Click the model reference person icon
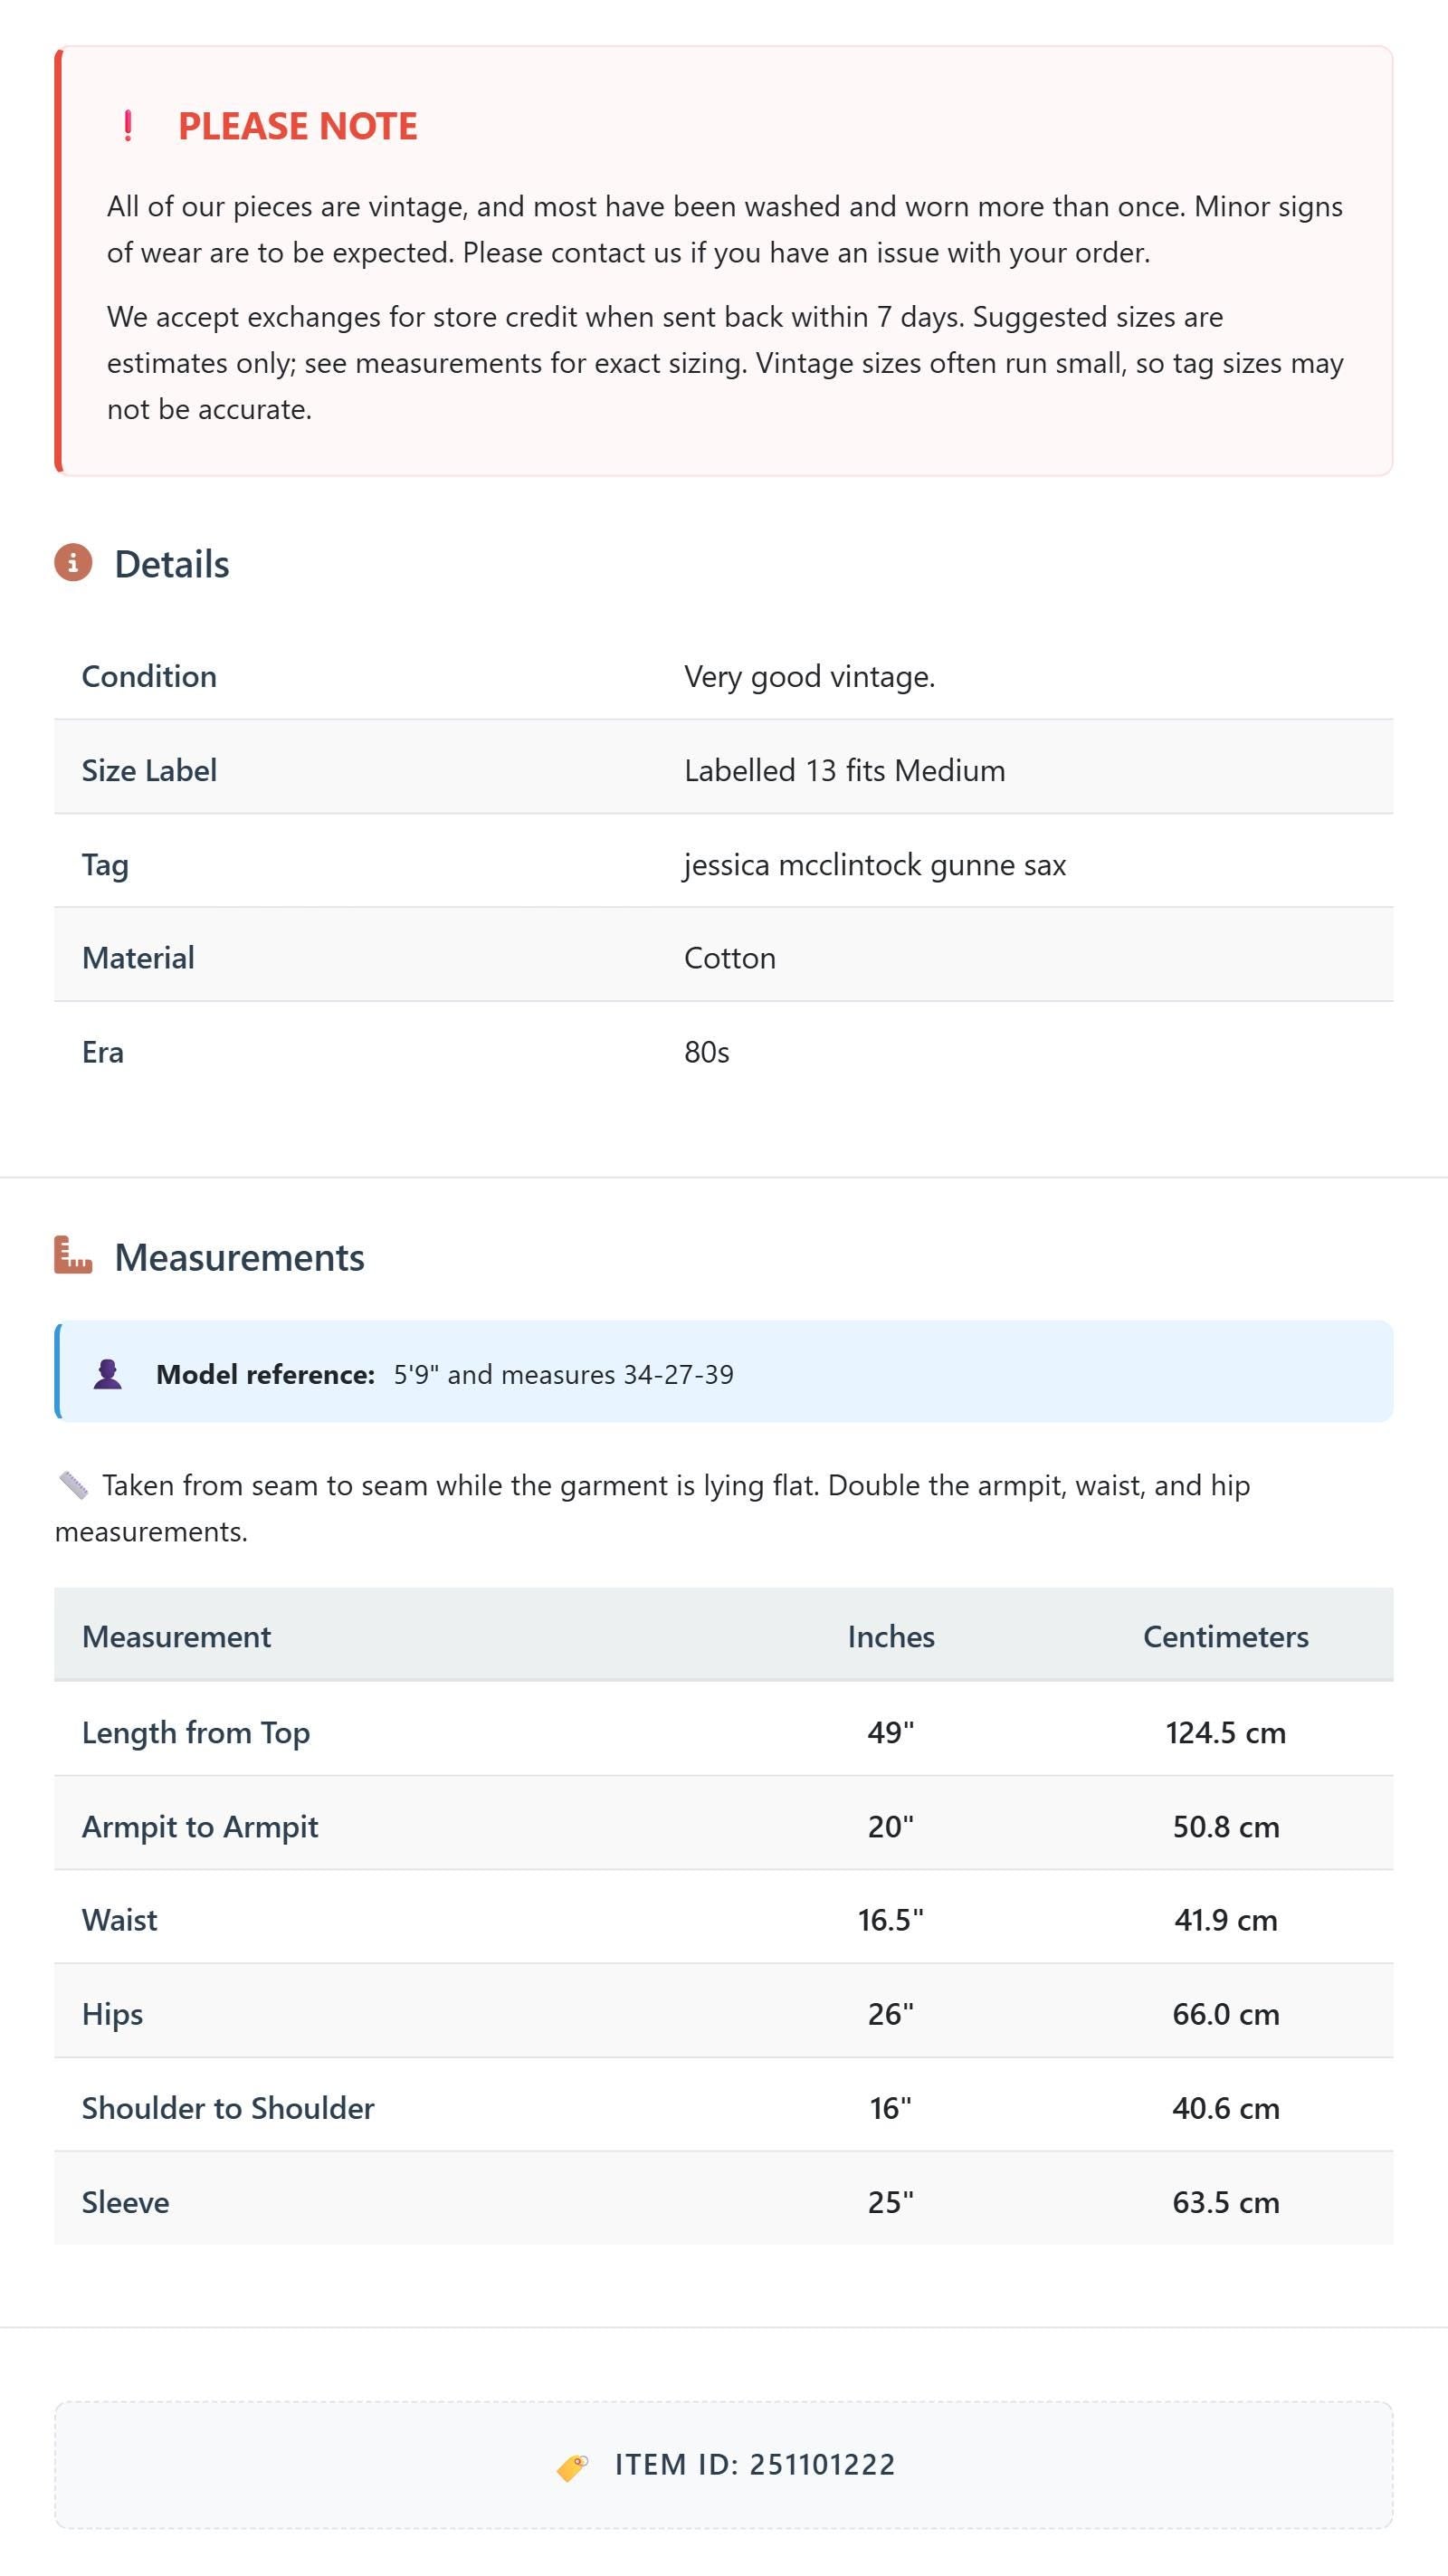1448x2576 pixels. coord(107,1374)
